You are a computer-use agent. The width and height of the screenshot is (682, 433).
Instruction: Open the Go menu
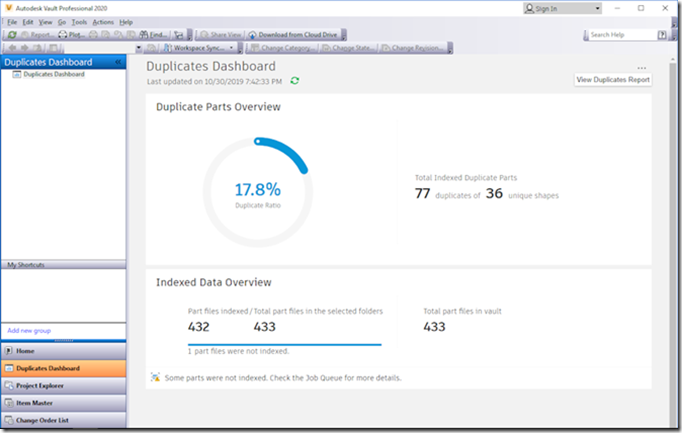62,22
